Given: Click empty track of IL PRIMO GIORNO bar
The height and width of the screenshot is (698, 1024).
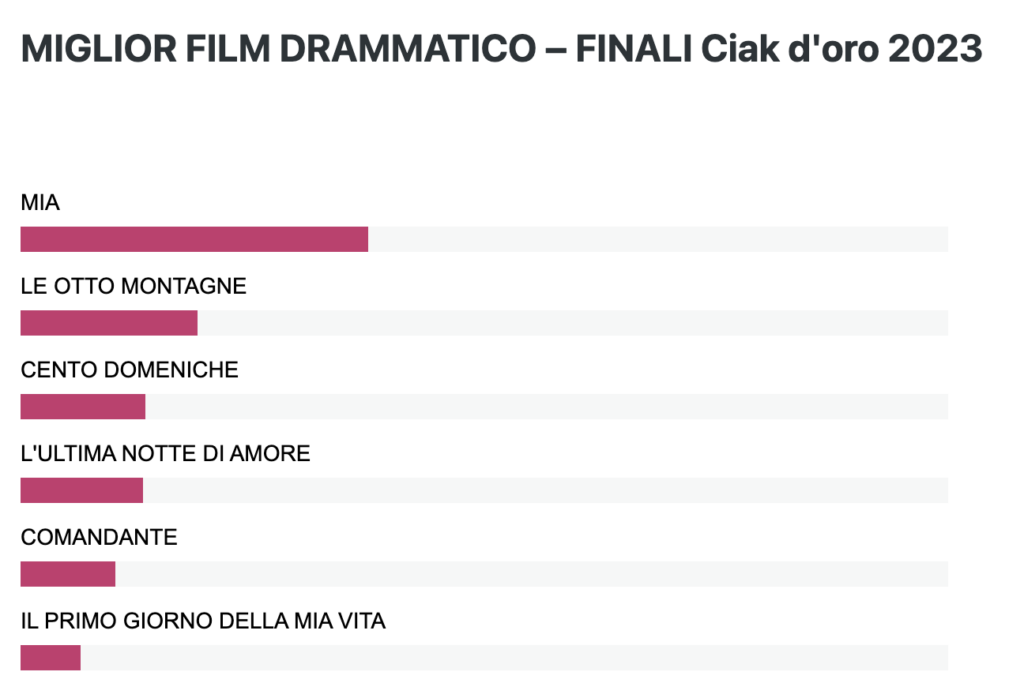Looking at the screenshot, I should point(515,658).
